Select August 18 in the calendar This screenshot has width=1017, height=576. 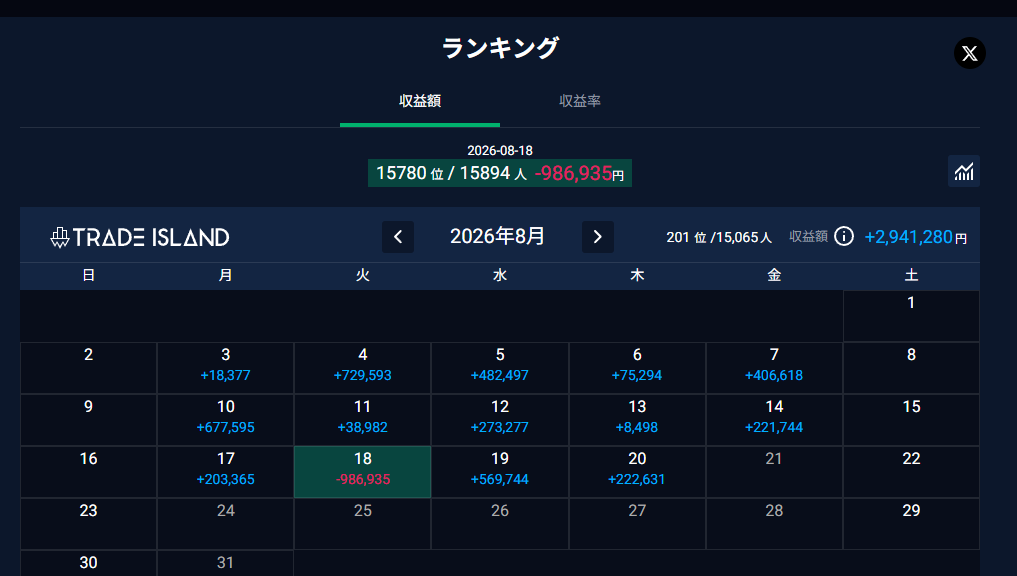(363, 472)
